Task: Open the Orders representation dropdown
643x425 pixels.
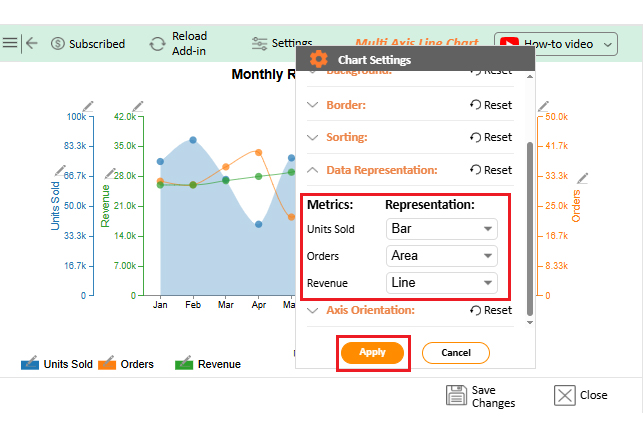Action: coord(441,256)
